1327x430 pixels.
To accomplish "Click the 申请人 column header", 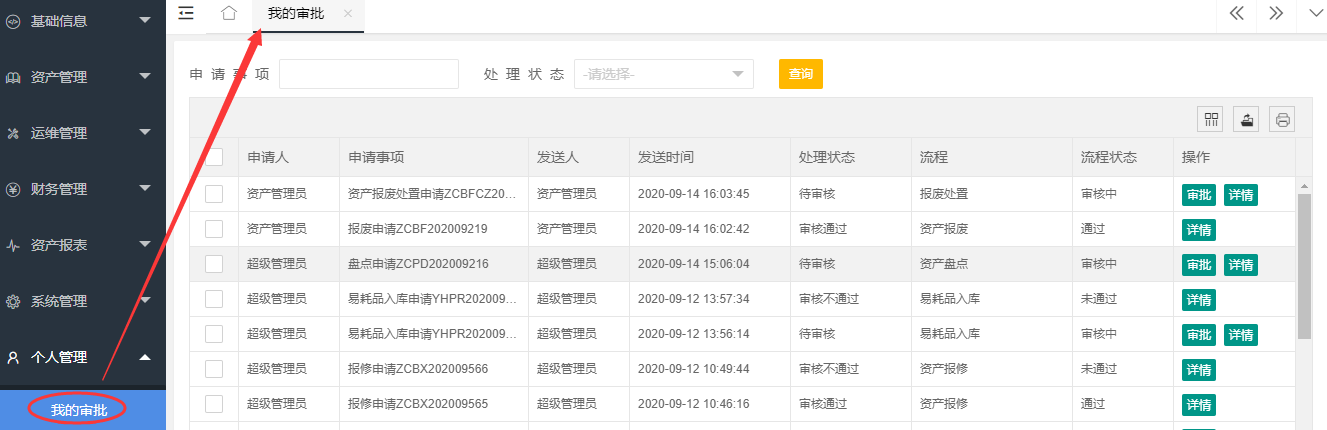I will click(289, 157).
